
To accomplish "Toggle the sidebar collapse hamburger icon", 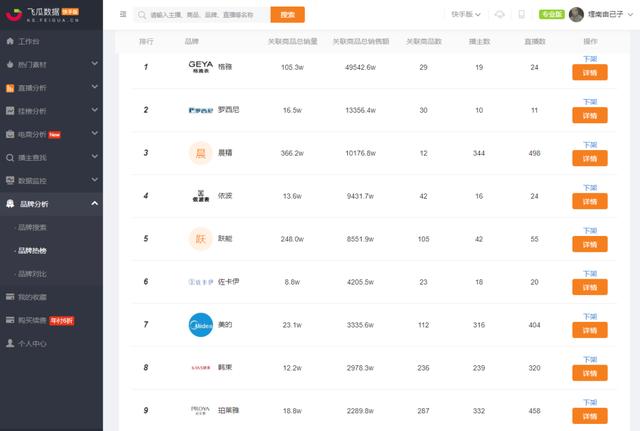I will 123,14.
